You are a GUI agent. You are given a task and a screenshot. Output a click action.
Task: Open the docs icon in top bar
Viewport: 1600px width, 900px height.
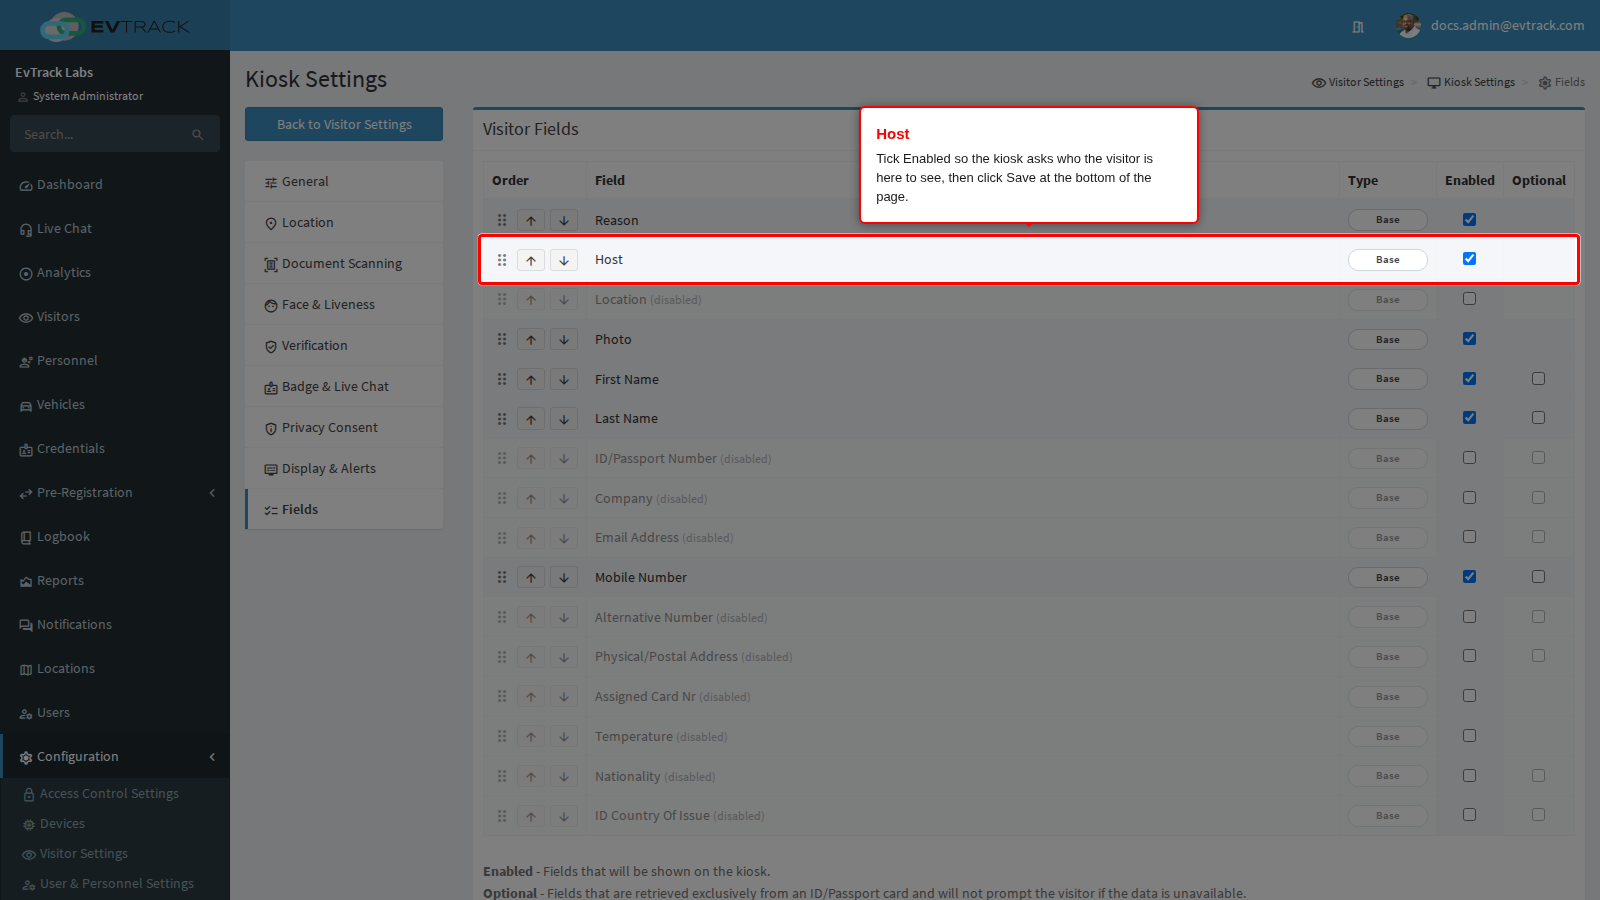1358,27
